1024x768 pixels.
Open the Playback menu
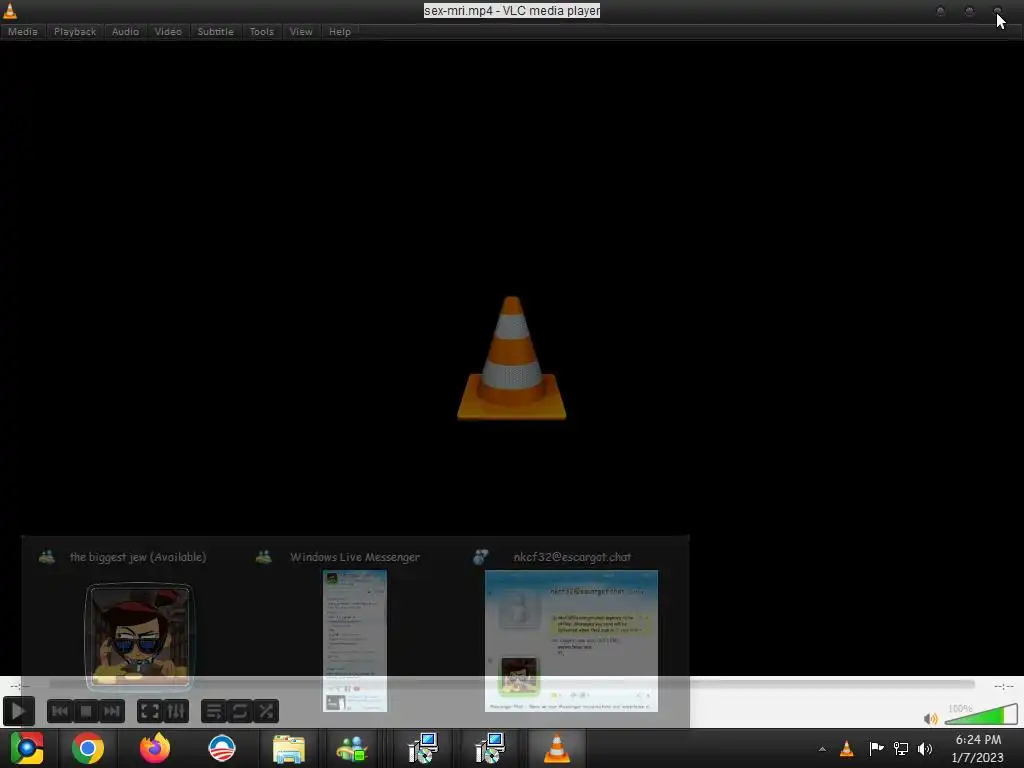(75, 31)
